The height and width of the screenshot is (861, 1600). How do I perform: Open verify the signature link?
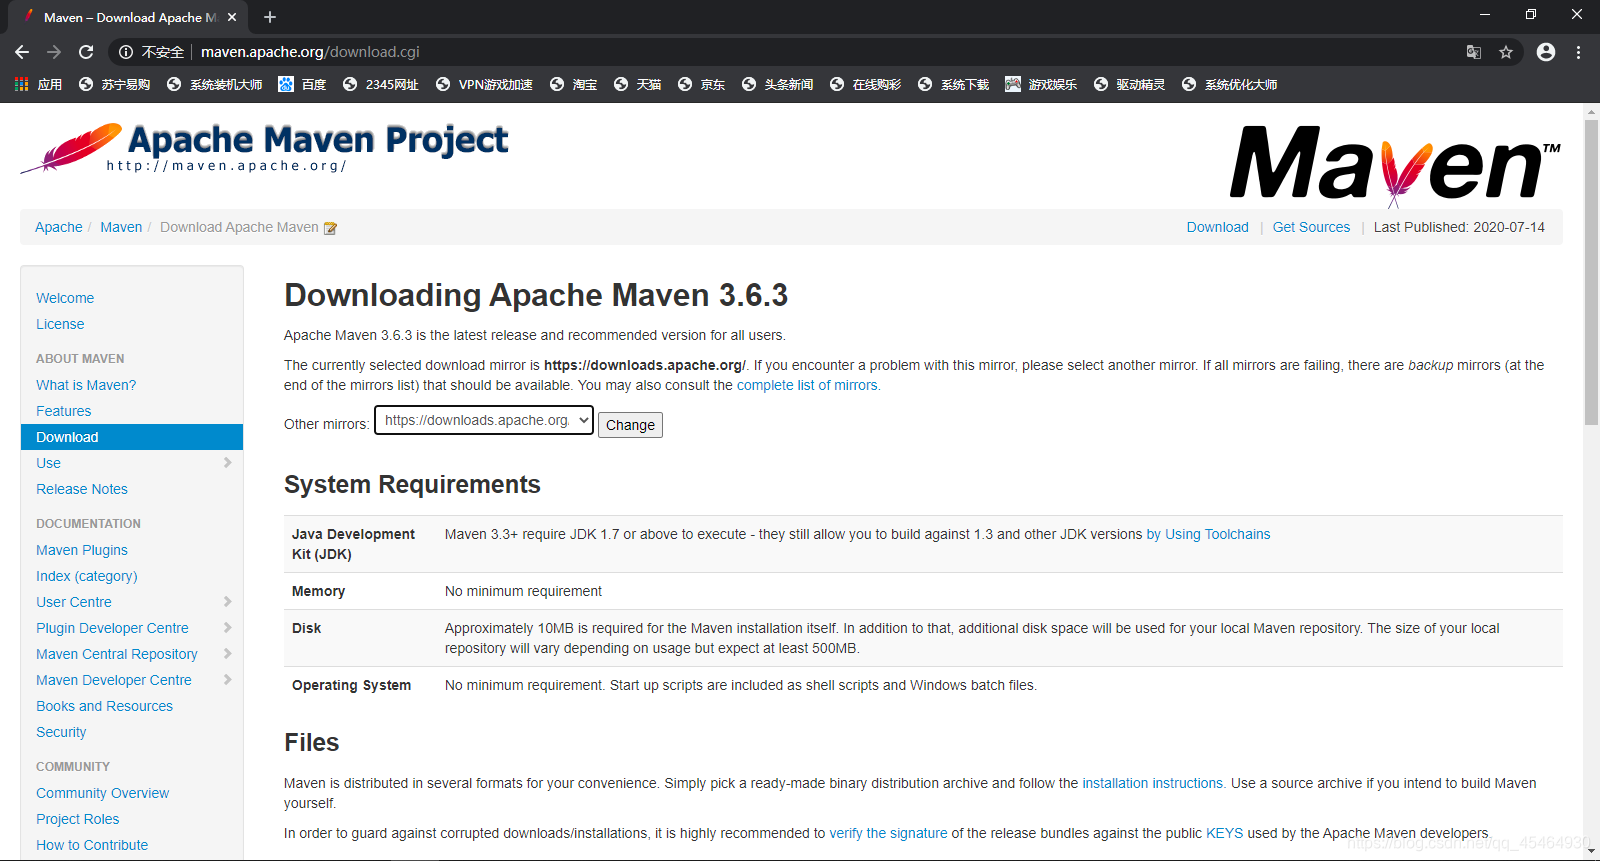(x=888, y=833)
